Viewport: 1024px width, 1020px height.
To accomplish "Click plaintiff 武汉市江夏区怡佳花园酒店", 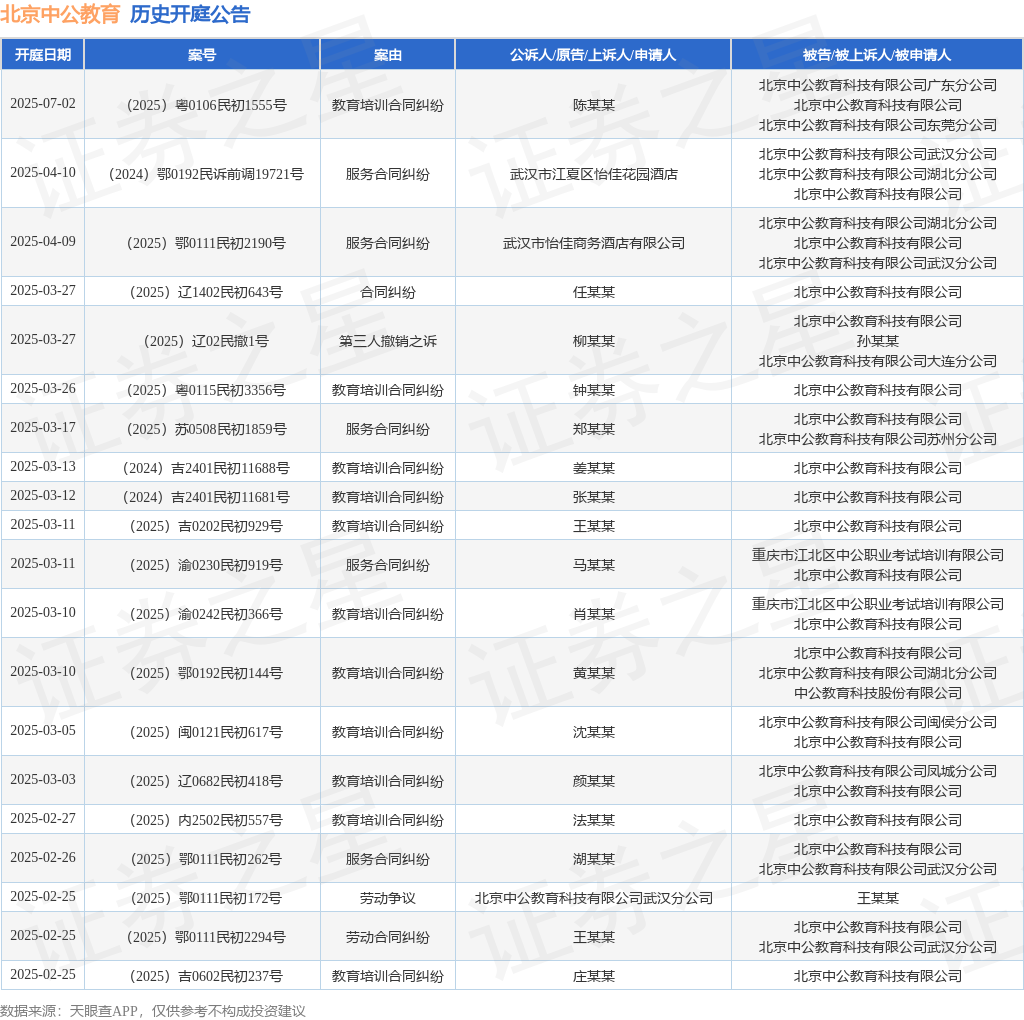I will (594, 174).
